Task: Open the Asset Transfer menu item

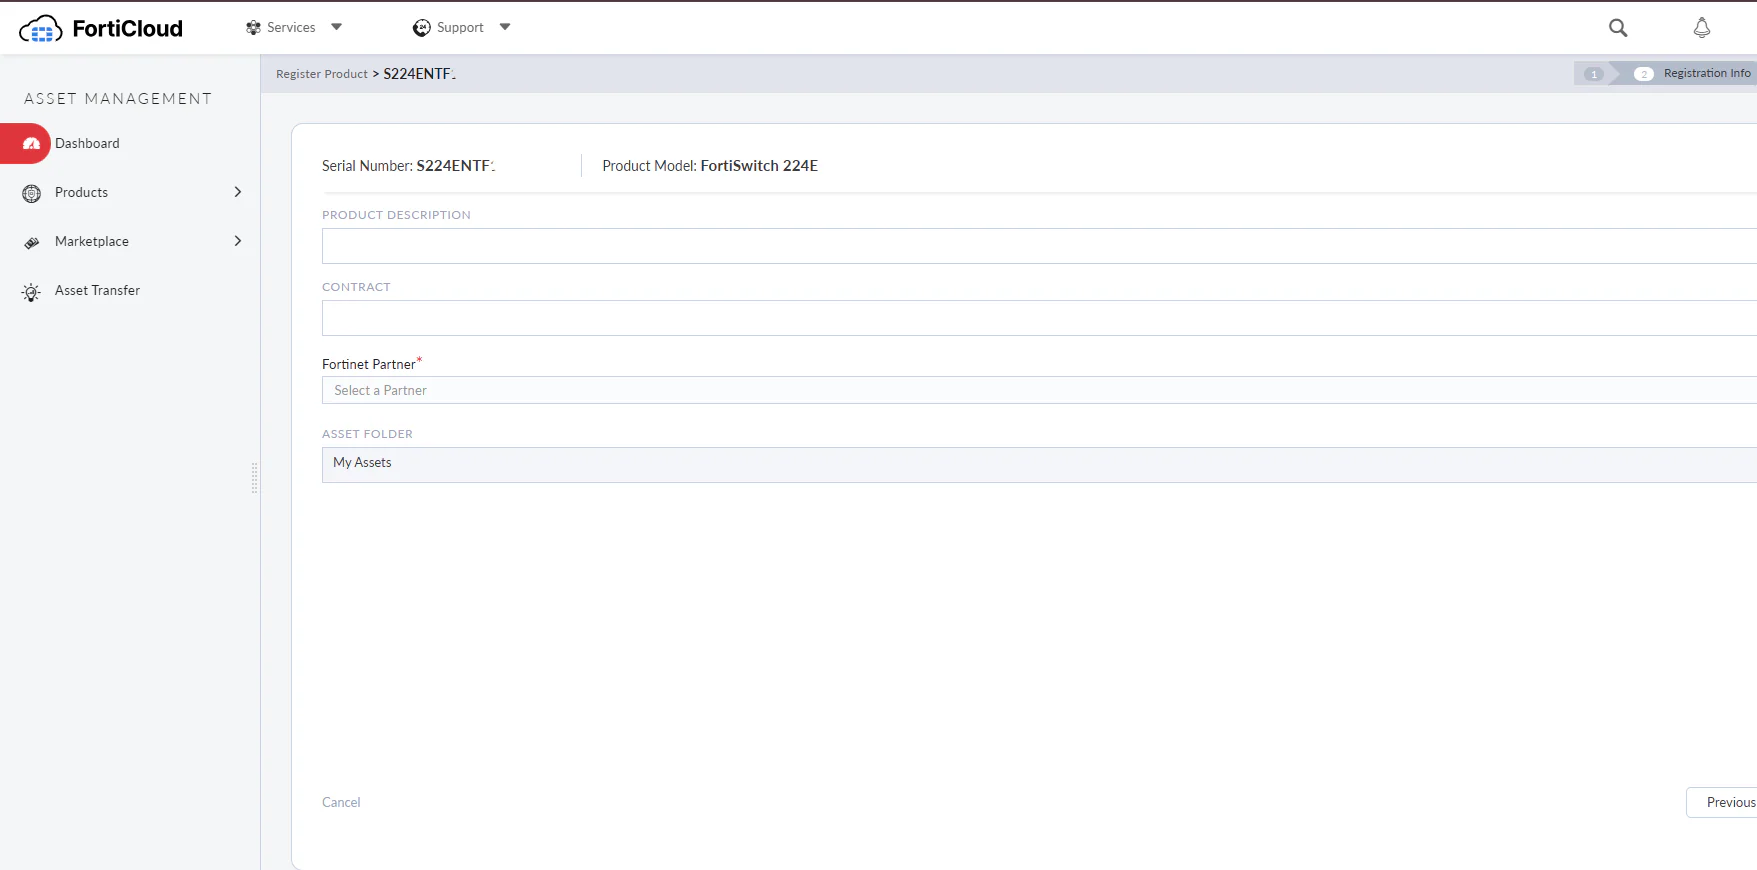Action: coord(97,291)
